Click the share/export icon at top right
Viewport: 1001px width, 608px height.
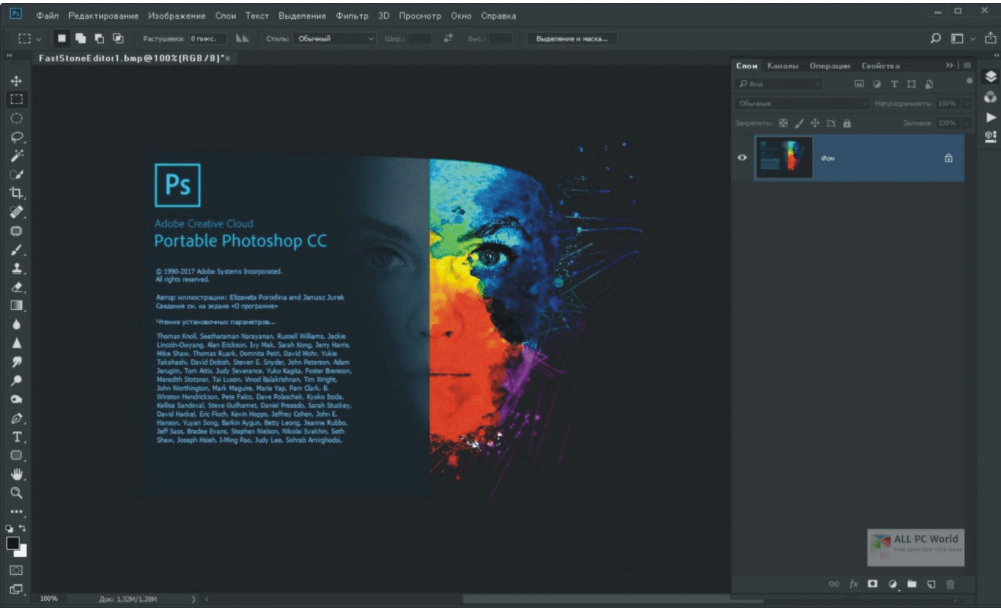(x=990, y=38)
